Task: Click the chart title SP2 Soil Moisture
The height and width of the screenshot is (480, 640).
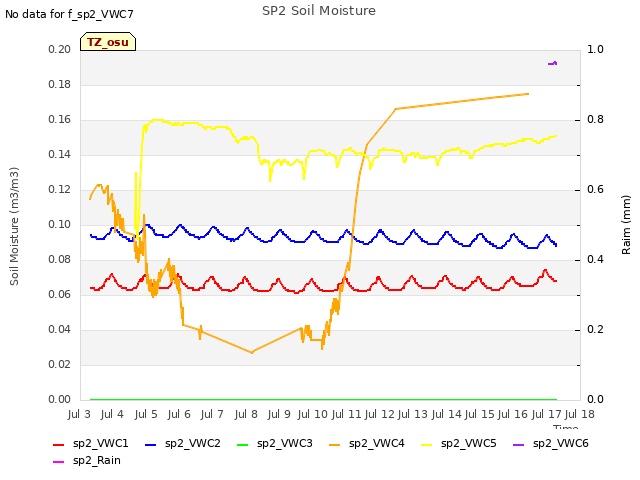Action: coord(319,11)
